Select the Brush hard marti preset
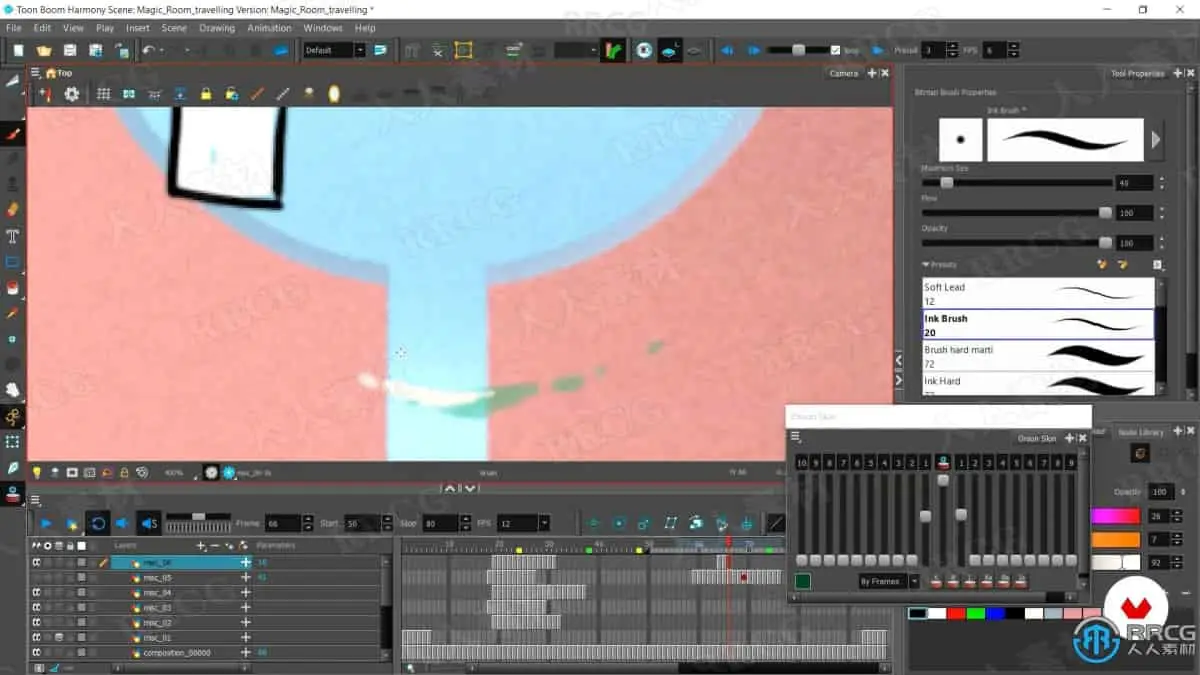The width and height of the screenshot is (1200, 675). (x=1038, y=357)
